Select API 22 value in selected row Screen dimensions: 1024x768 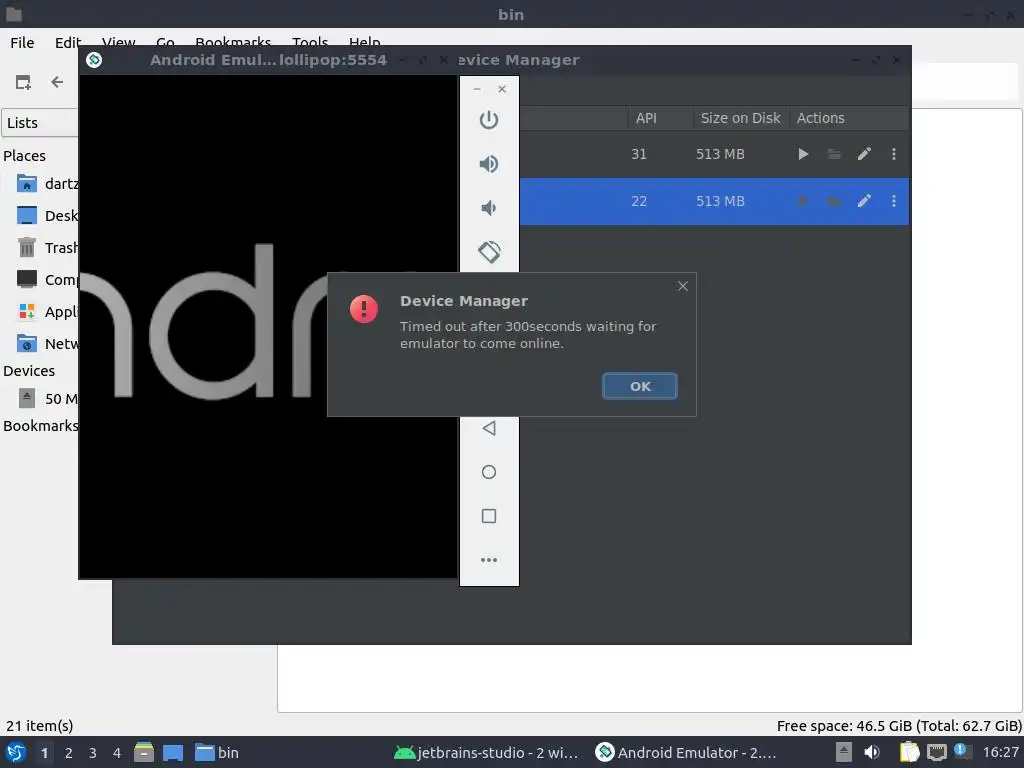(x=639, y=201)
